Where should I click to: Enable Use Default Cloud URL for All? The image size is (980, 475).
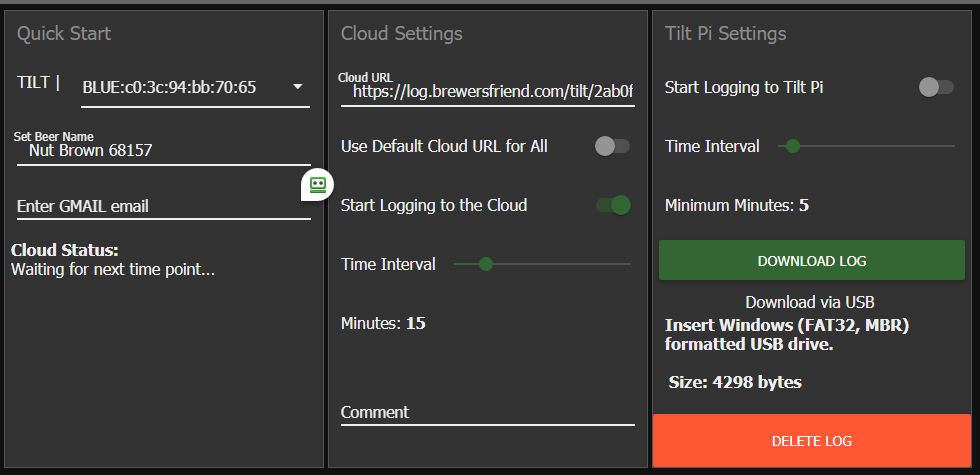pyautogui.click(x=612, y=147)
